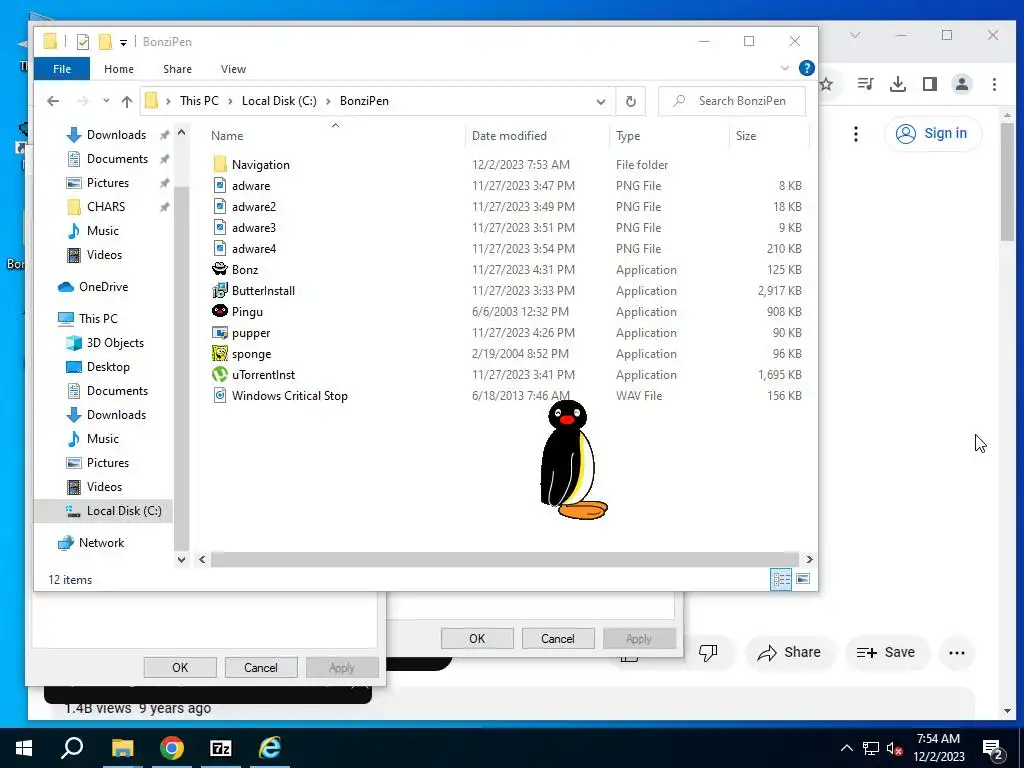
Task: Go up one folder level arrow
Action: click(127, 101)
